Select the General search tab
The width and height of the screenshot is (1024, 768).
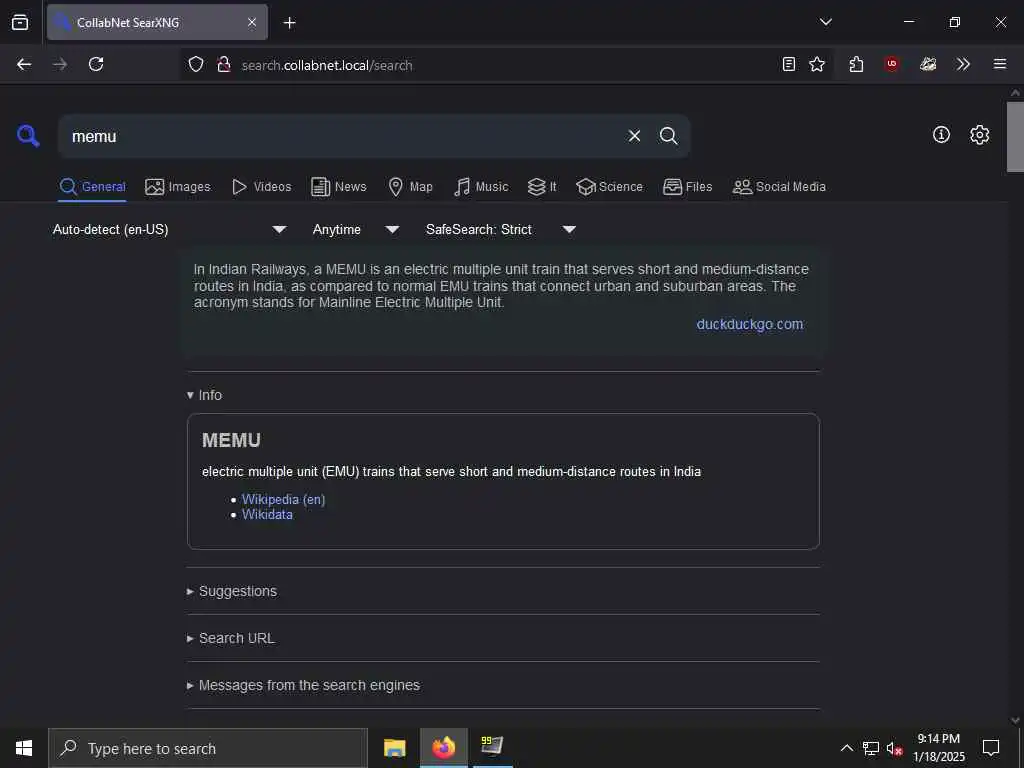point(92,187)
